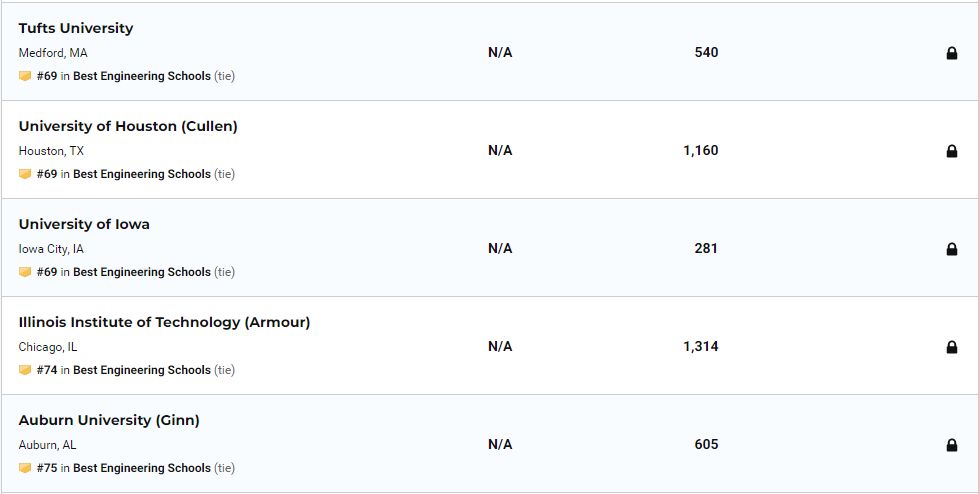The height and width of the screenshot is (494, 979).
Task: Click the lock icon in Tufts University row
Action: 952,53
